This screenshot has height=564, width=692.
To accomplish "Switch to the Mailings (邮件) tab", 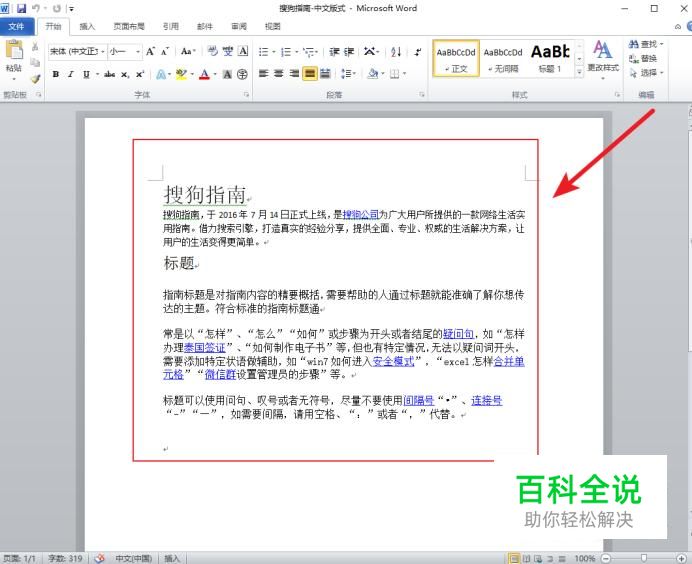I will [205, 26].
